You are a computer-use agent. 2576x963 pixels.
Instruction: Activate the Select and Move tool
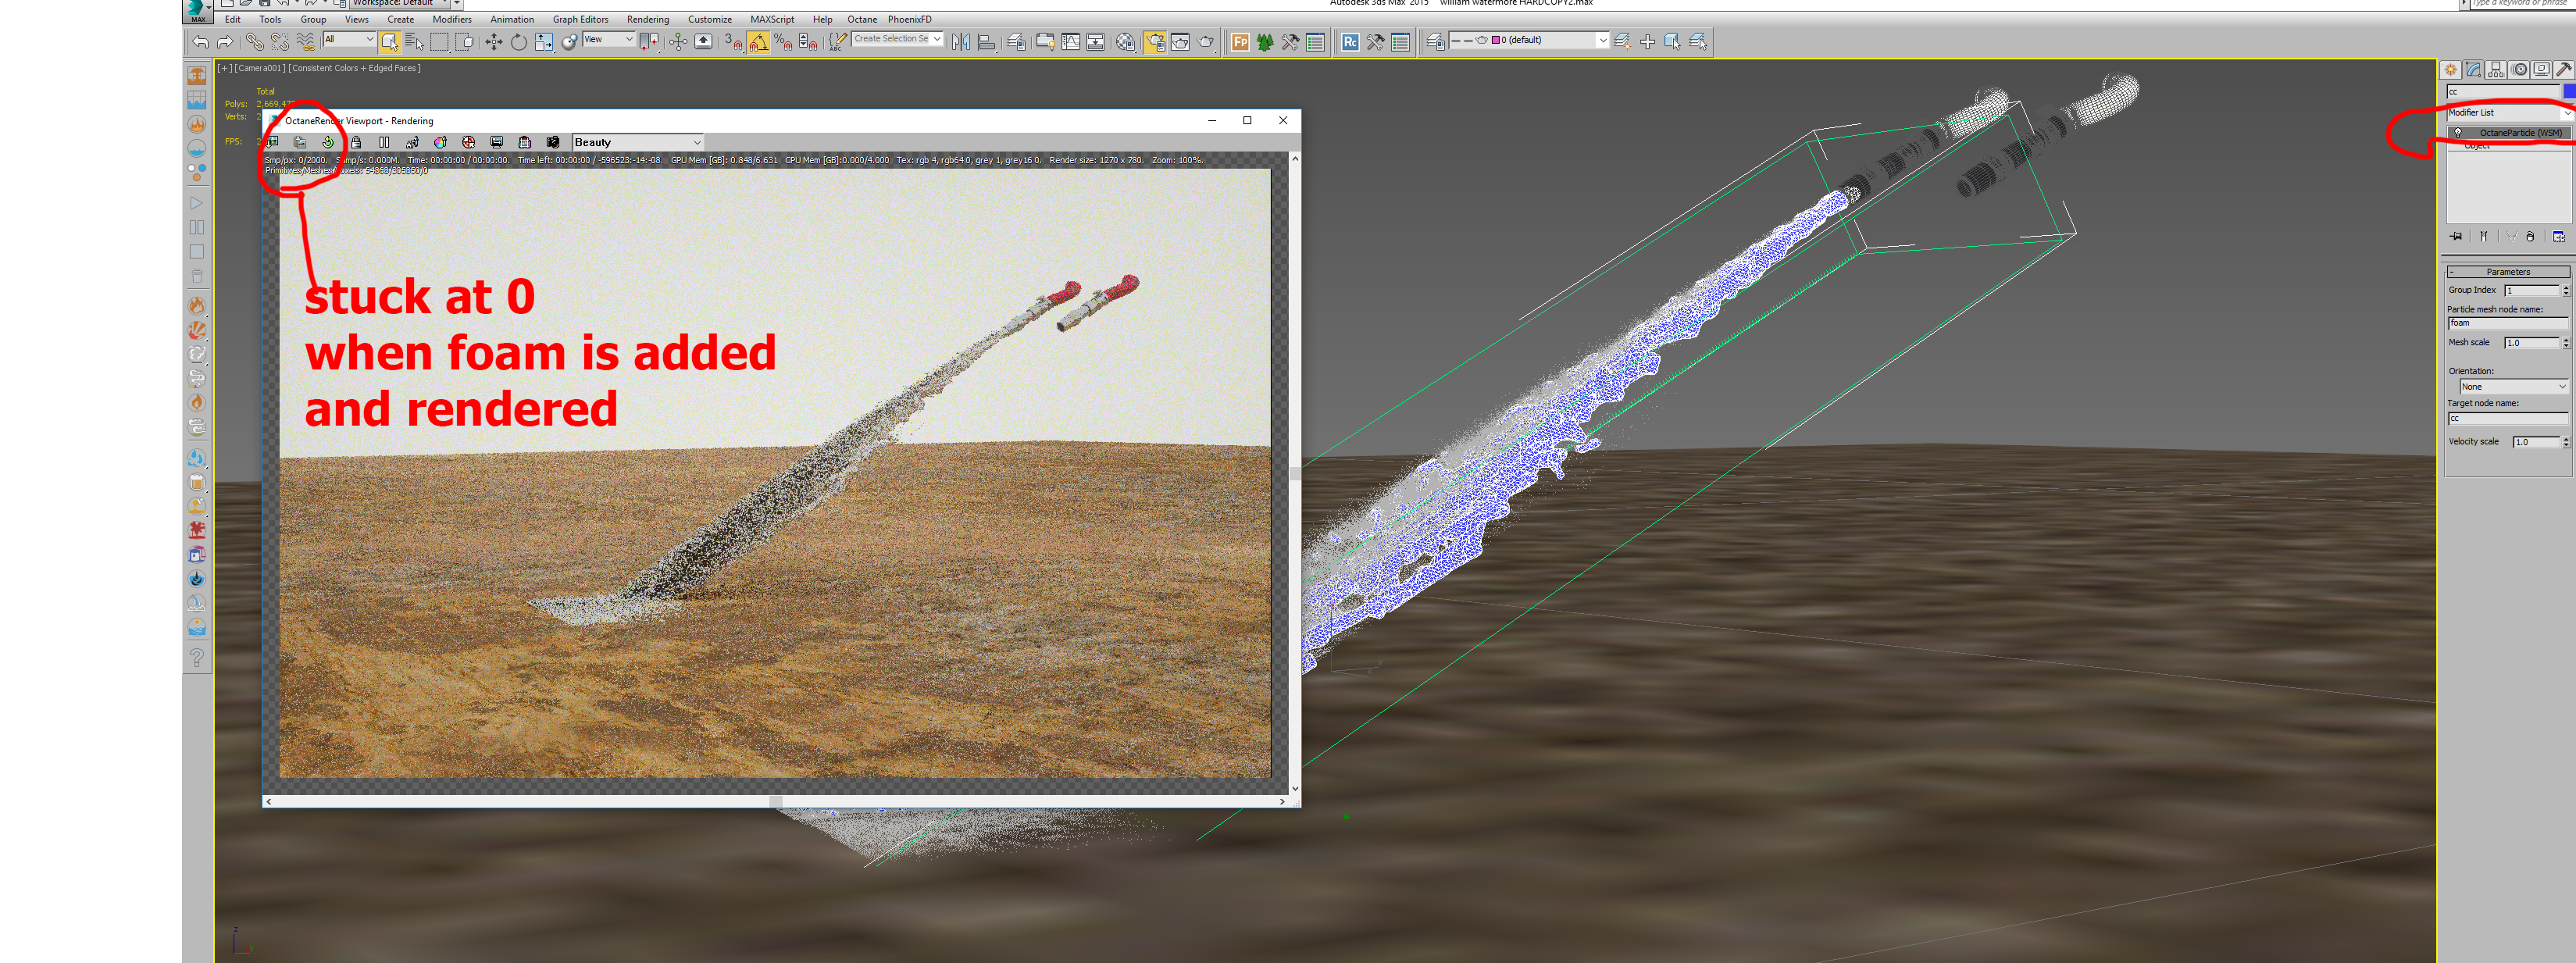pyautogui.click(x=494, y=41)
